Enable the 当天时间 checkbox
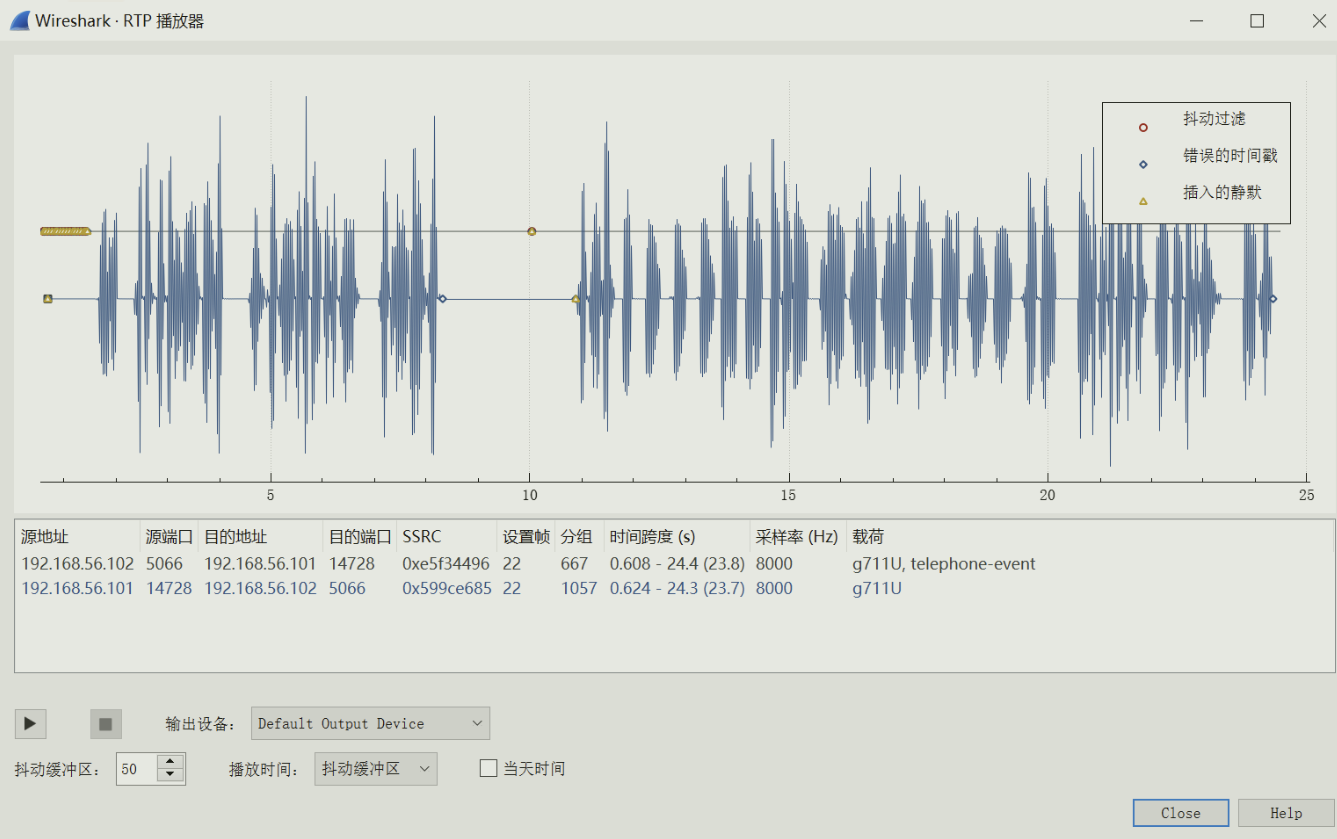The image size is (1337, 839). pos(488,769)
